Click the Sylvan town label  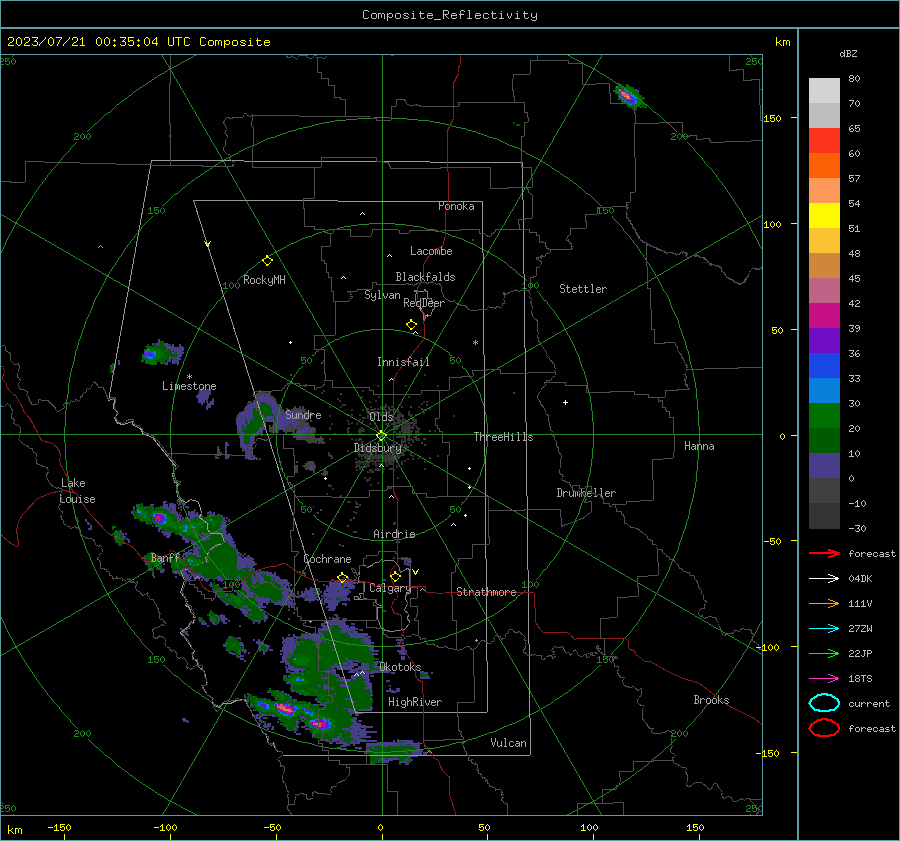coord(382,296)
